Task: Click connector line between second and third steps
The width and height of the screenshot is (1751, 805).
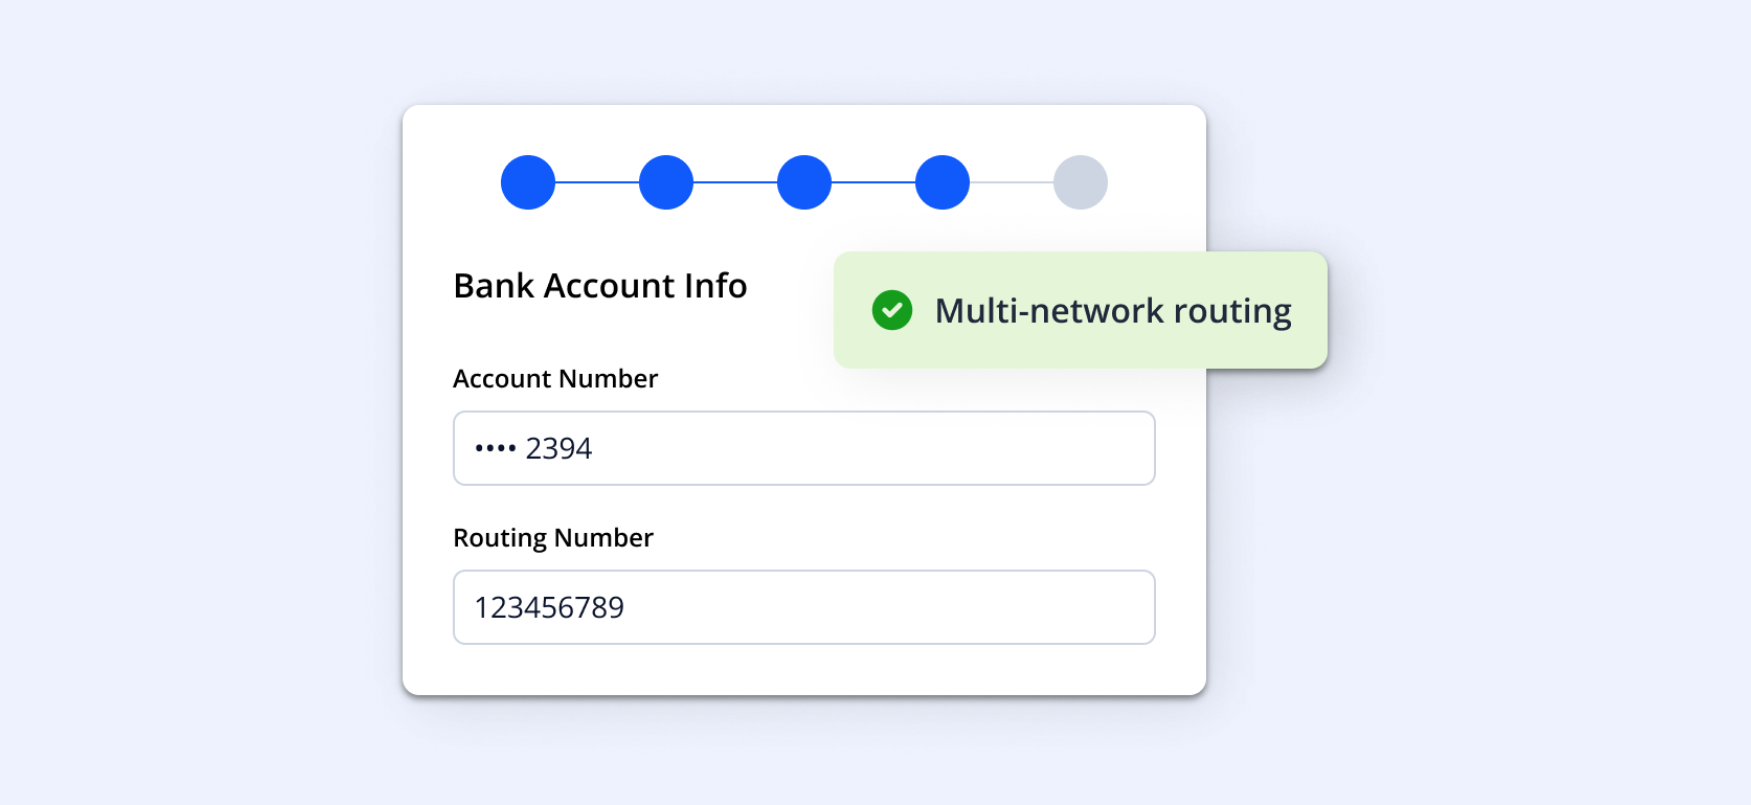Action: 735,182
